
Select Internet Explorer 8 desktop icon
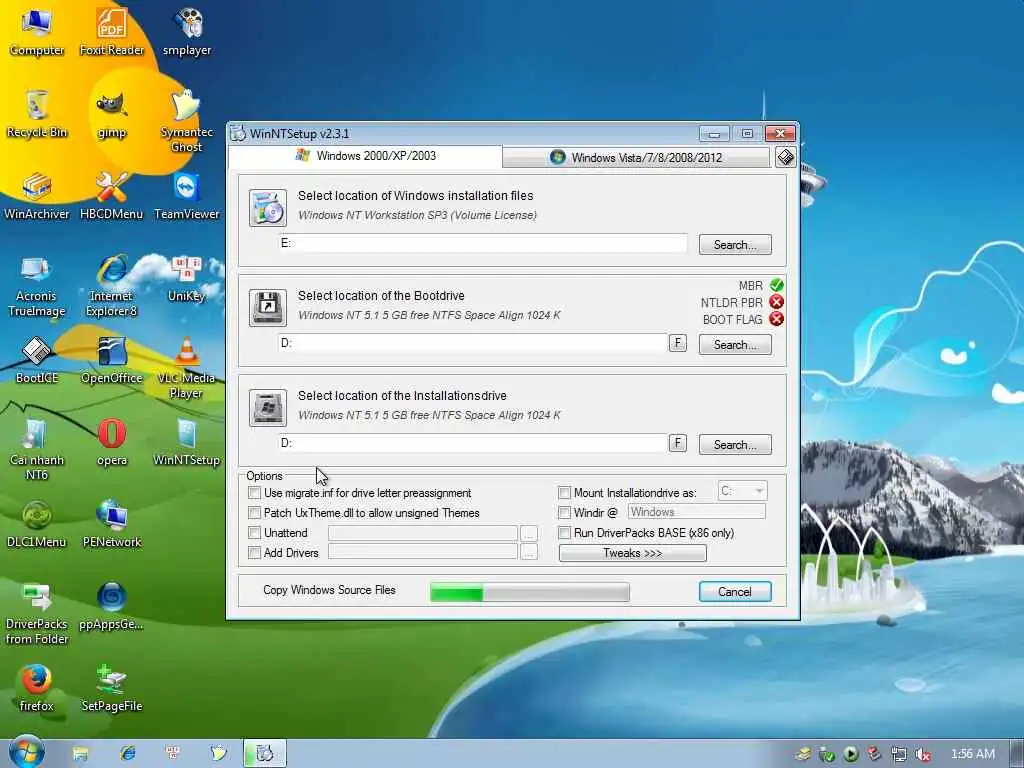click(x=112, y=285)
